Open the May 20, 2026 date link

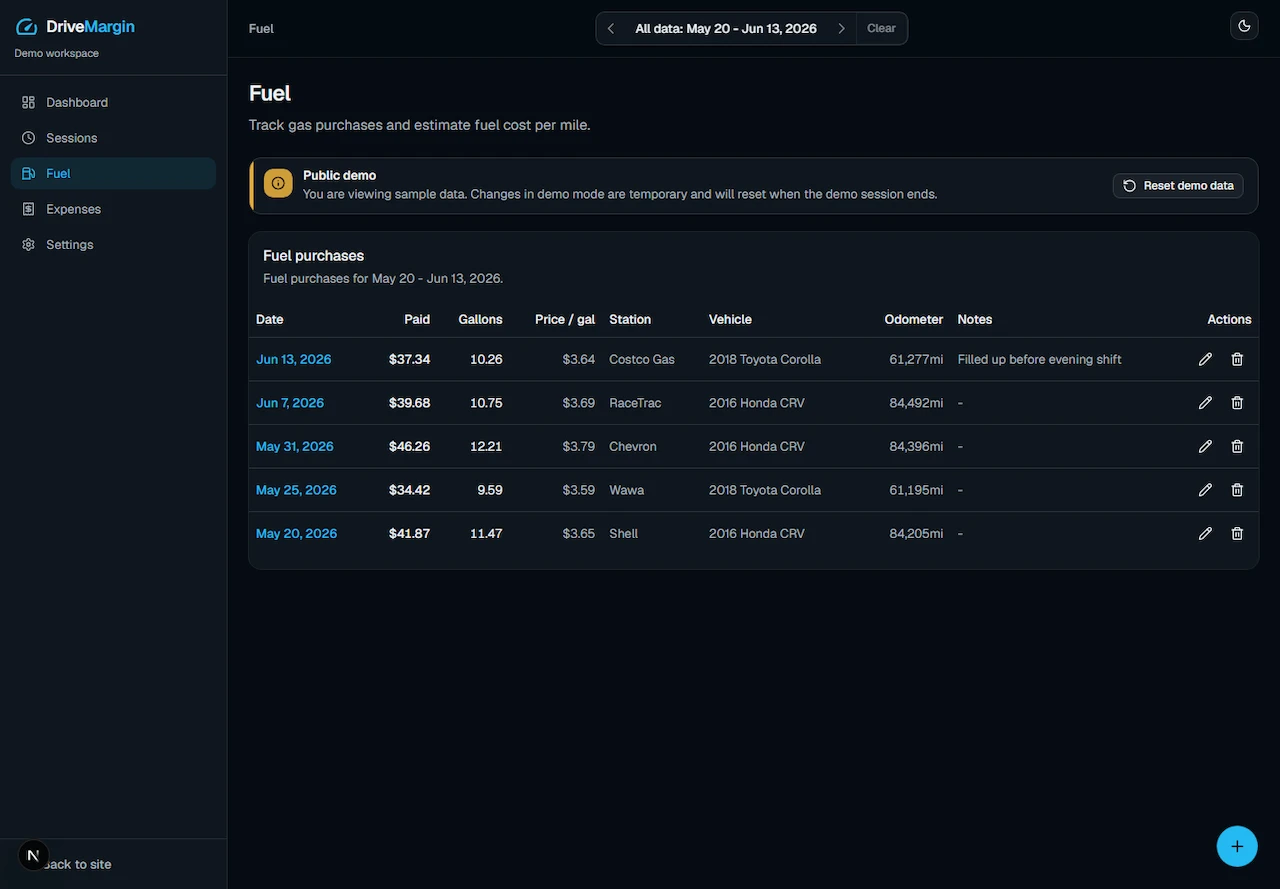(296, 533)
